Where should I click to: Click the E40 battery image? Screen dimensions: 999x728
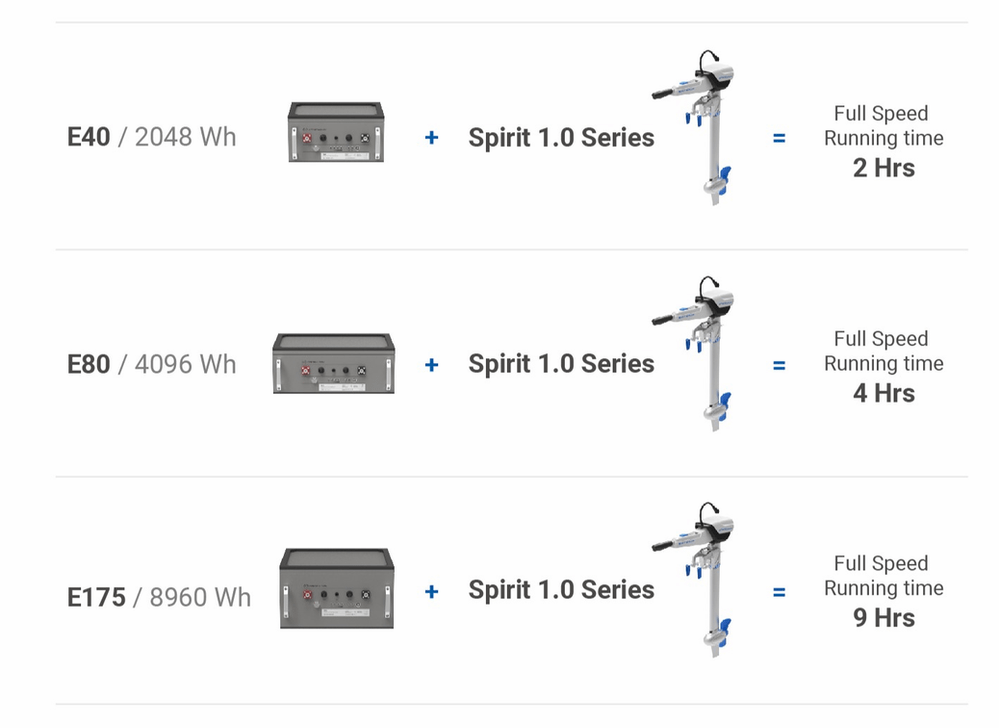338,131
